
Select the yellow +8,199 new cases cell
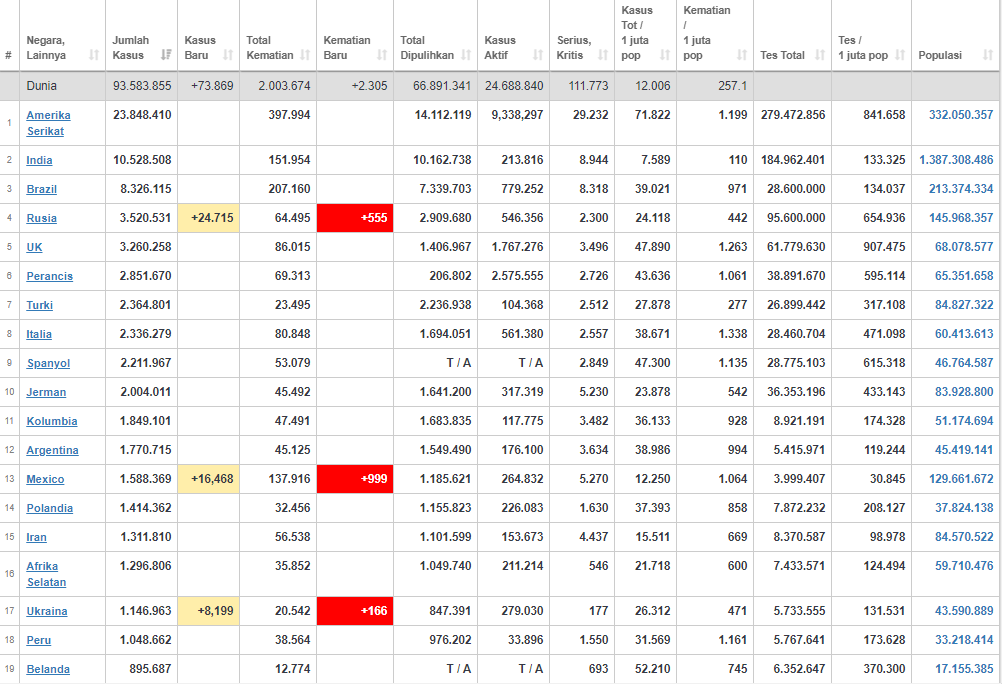208,611
